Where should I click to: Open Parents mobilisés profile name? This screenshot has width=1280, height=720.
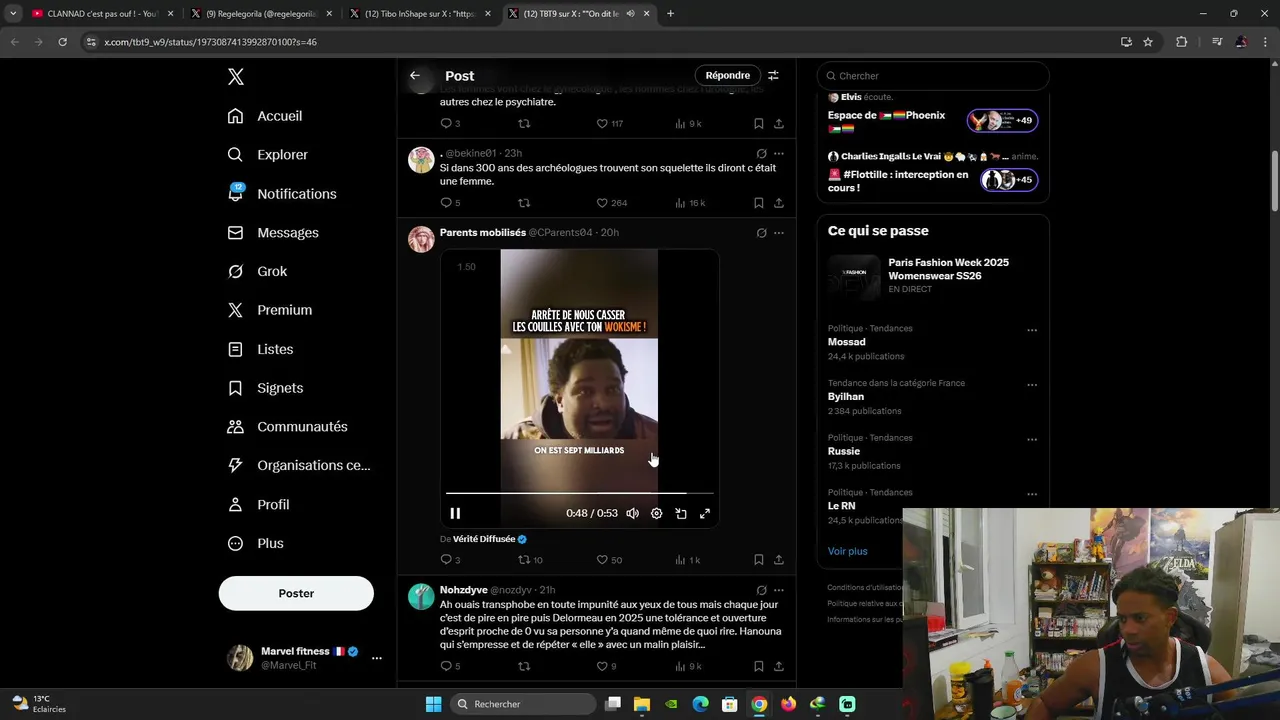pos(483,232)
